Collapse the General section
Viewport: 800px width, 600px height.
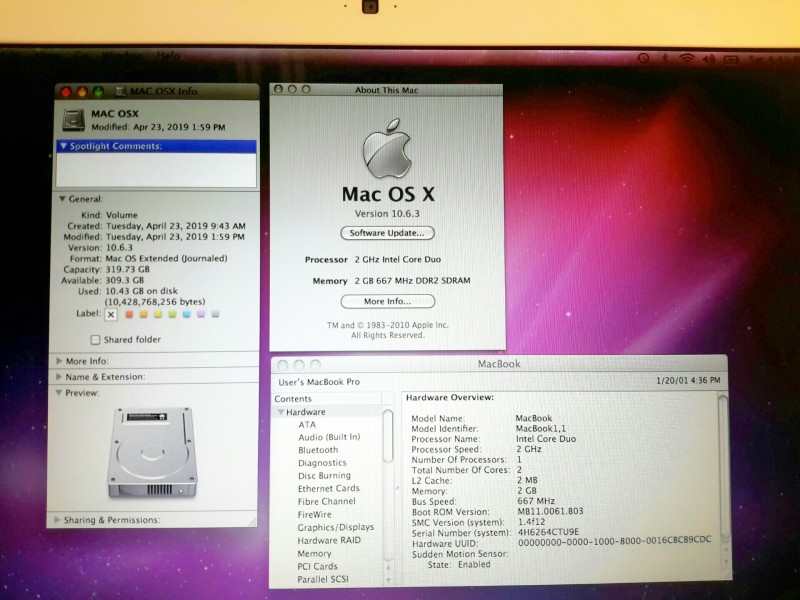pyautogui.click(x=62, y=199)
